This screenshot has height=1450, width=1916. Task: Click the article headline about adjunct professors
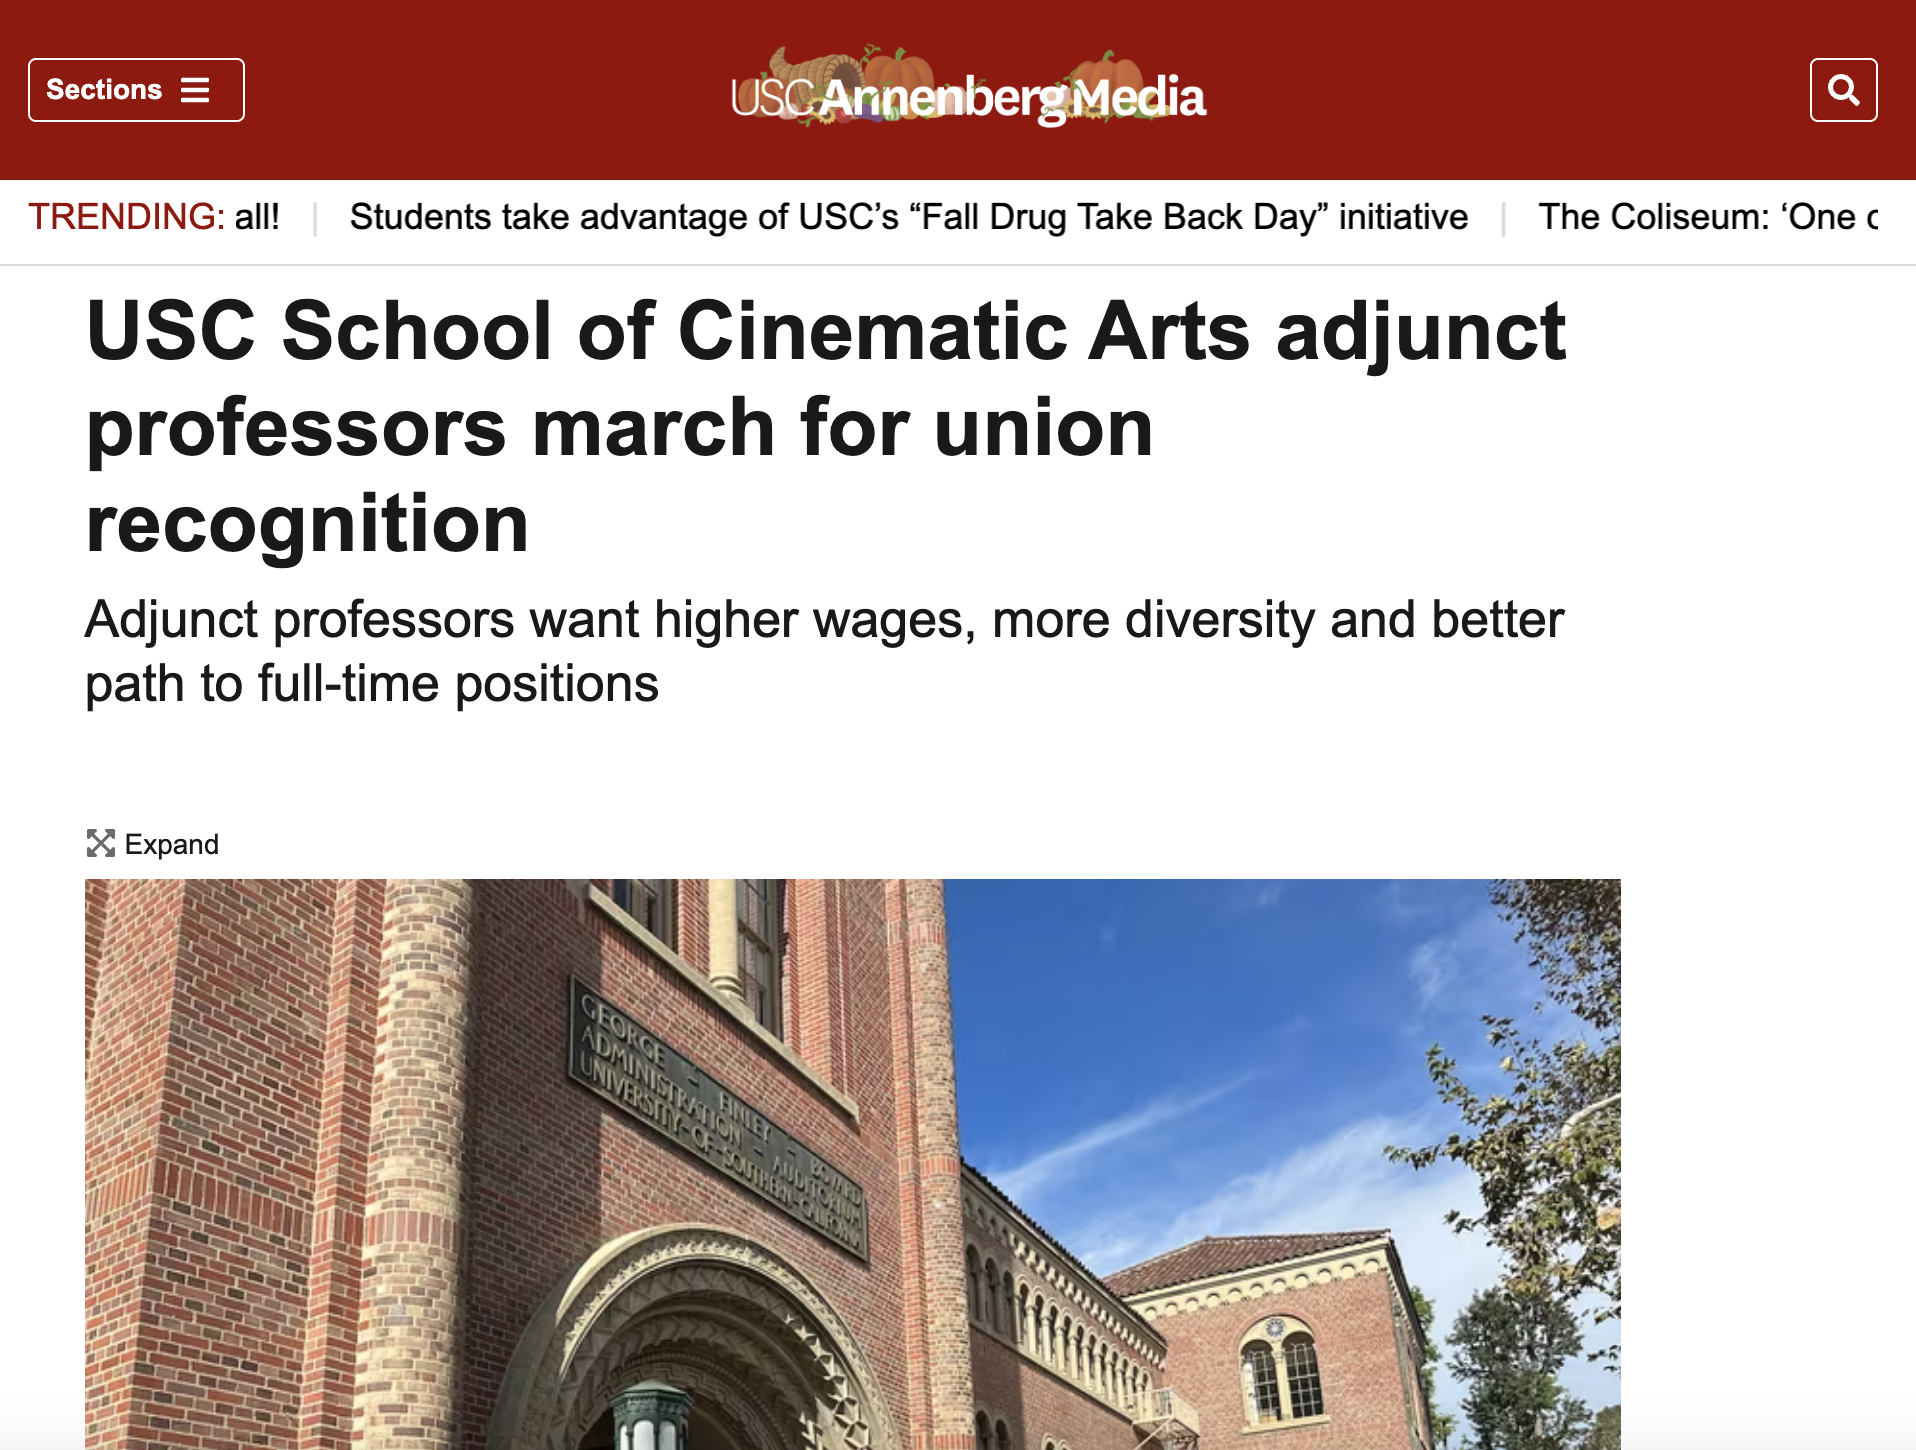pyautogui.click(x=826, y=426)
